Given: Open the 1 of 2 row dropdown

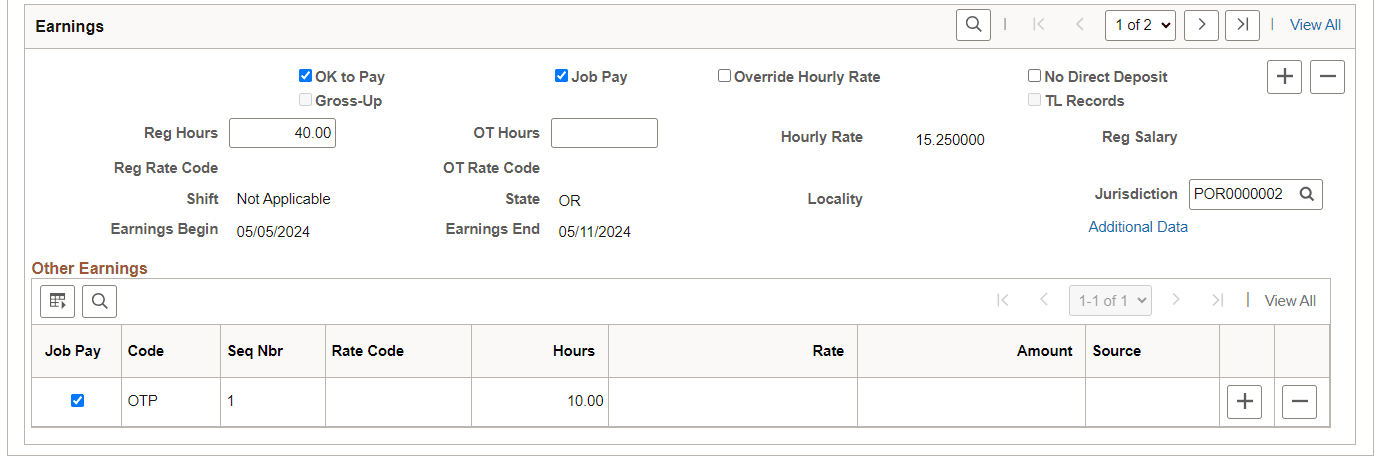Looking at the screenshot, I should [1140, 25].
